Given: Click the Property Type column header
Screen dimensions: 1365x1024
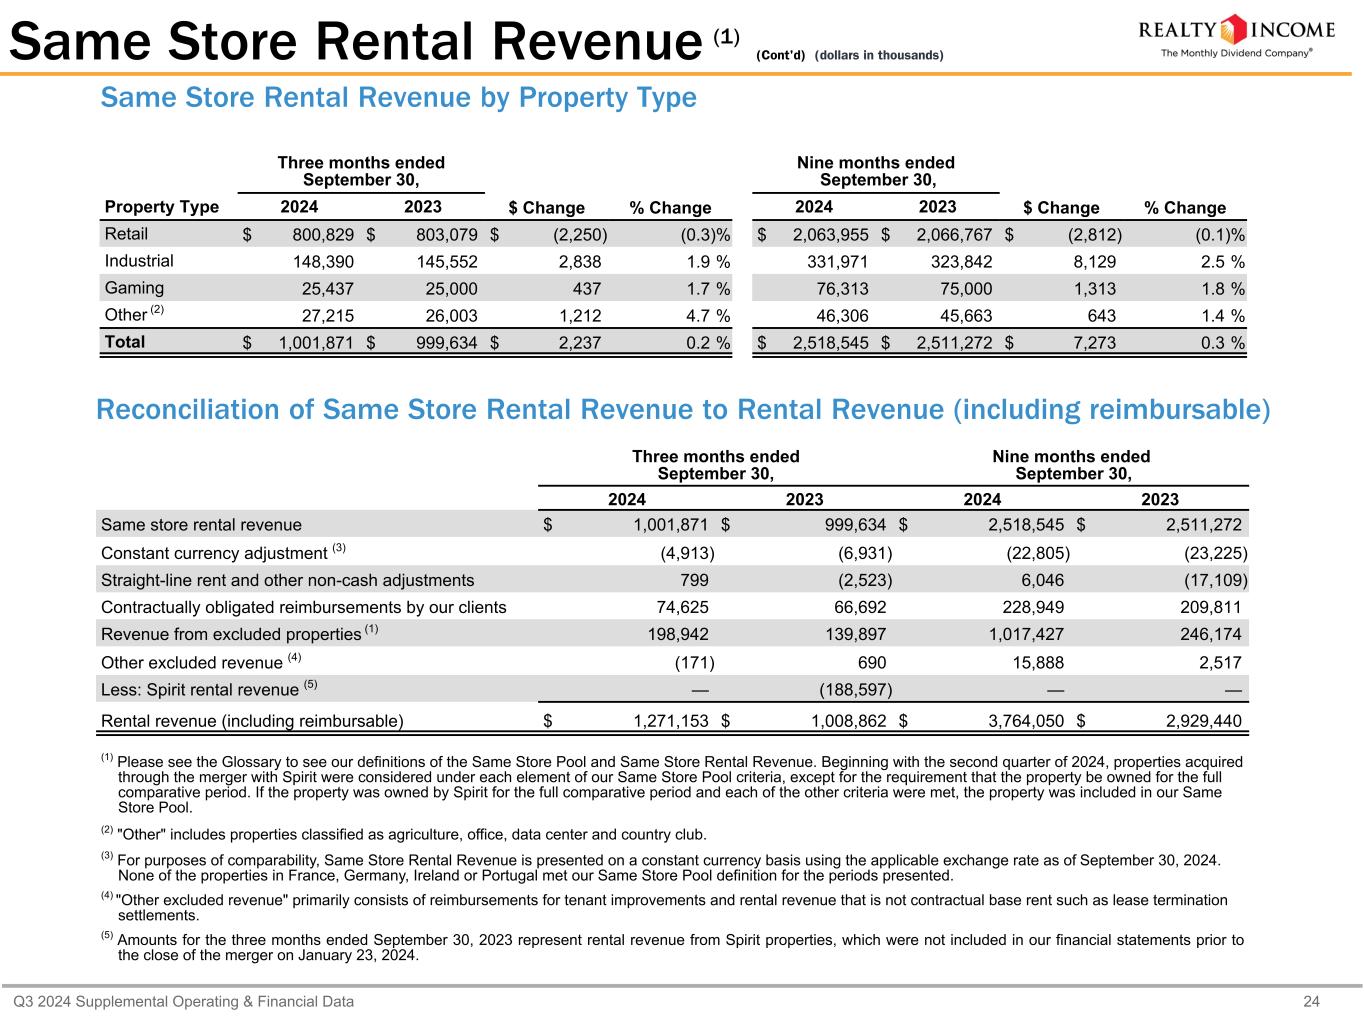Looking at the screenshot, I should 161,207.
